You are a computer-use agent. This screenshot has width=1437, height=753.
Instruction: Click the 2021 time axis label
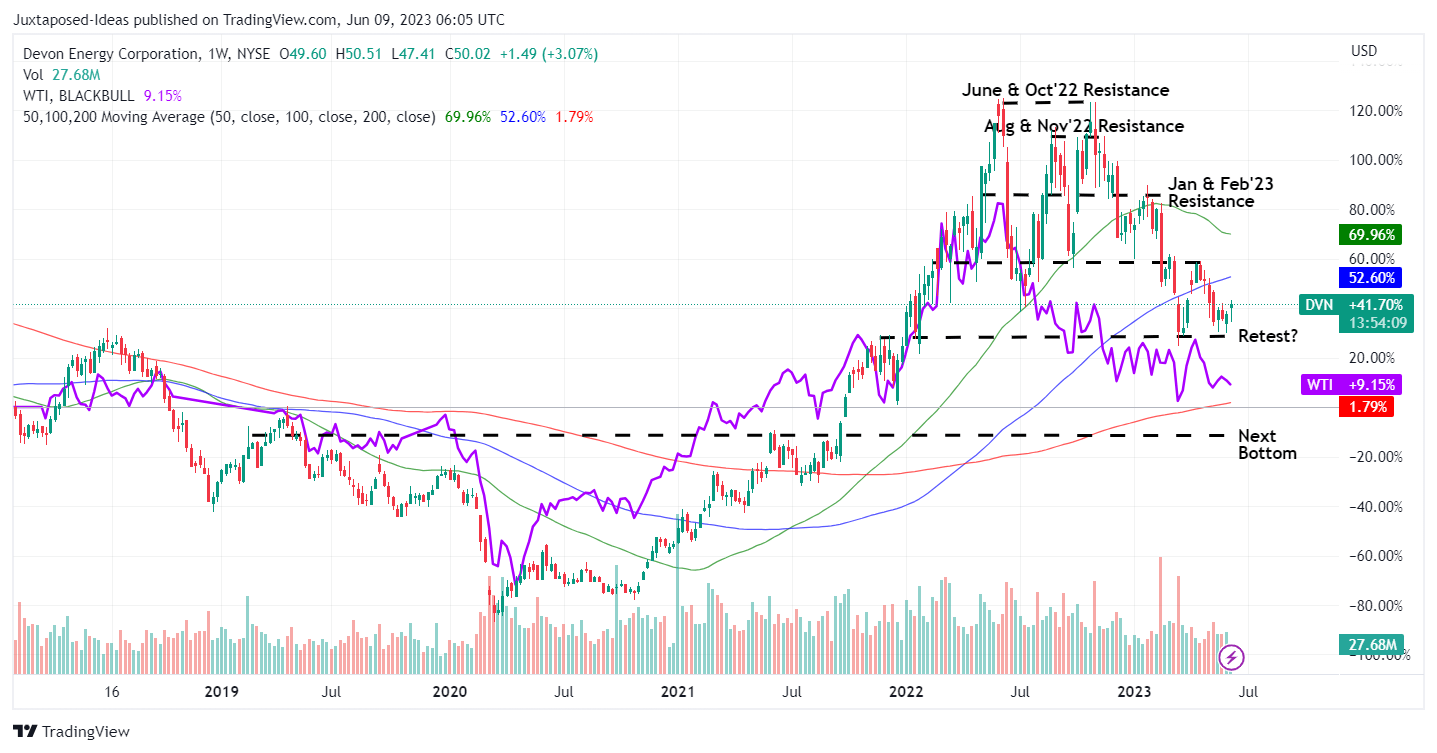click(678, 691)
